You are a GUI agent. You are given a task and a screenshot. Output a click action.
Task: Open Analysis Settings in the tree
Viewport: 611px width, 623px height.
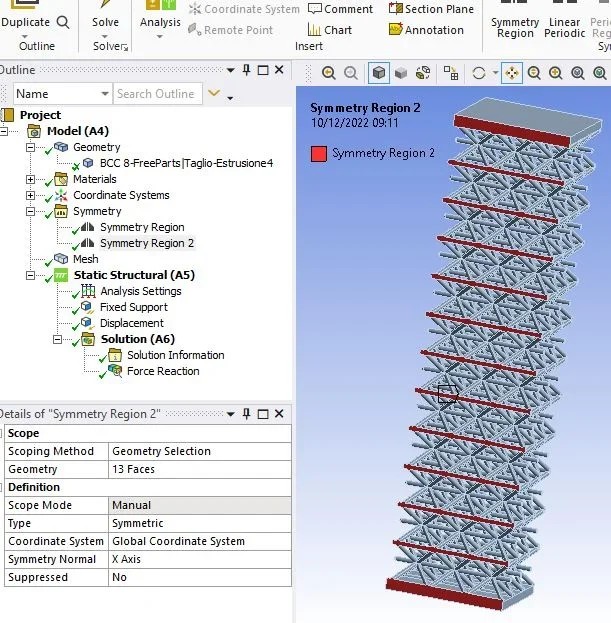[140, 291]
